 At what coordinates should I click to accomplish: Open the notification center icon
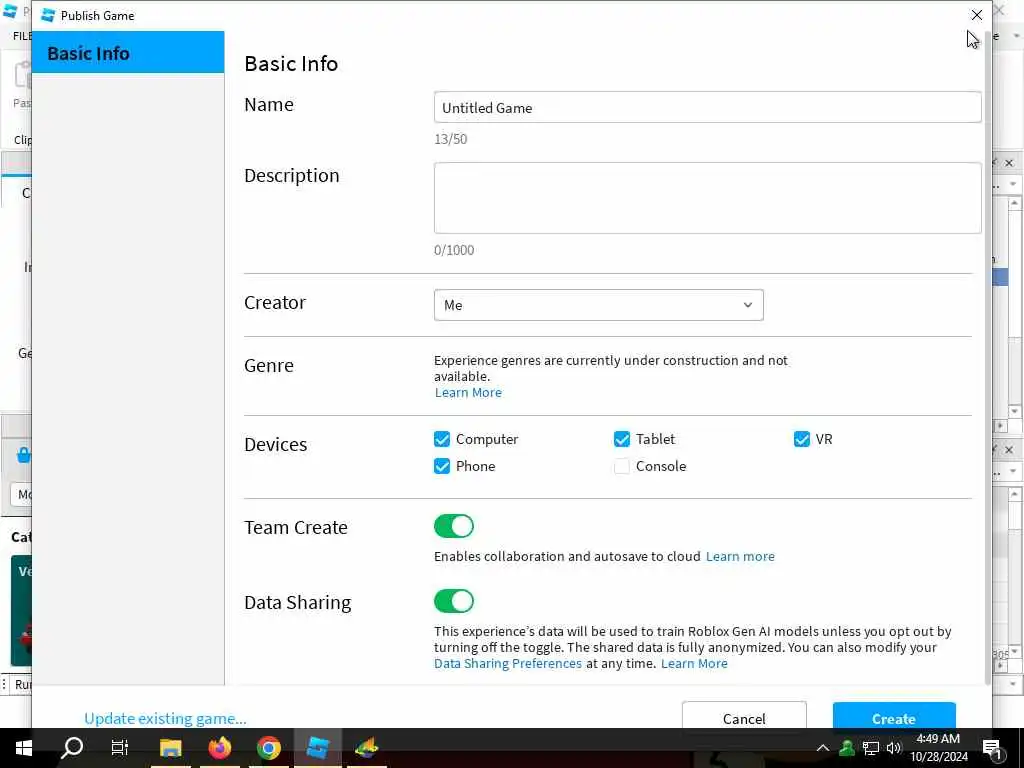click(x=992, y=748)
